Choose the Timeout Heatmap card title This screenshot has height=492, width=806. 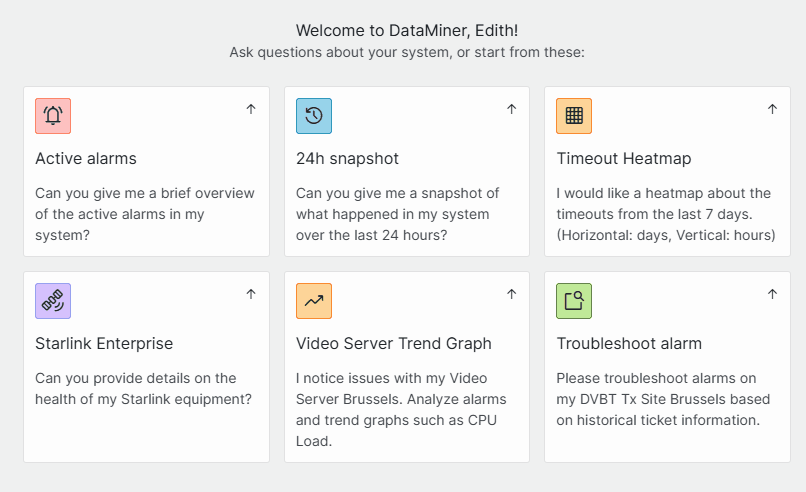pos(624,159)
